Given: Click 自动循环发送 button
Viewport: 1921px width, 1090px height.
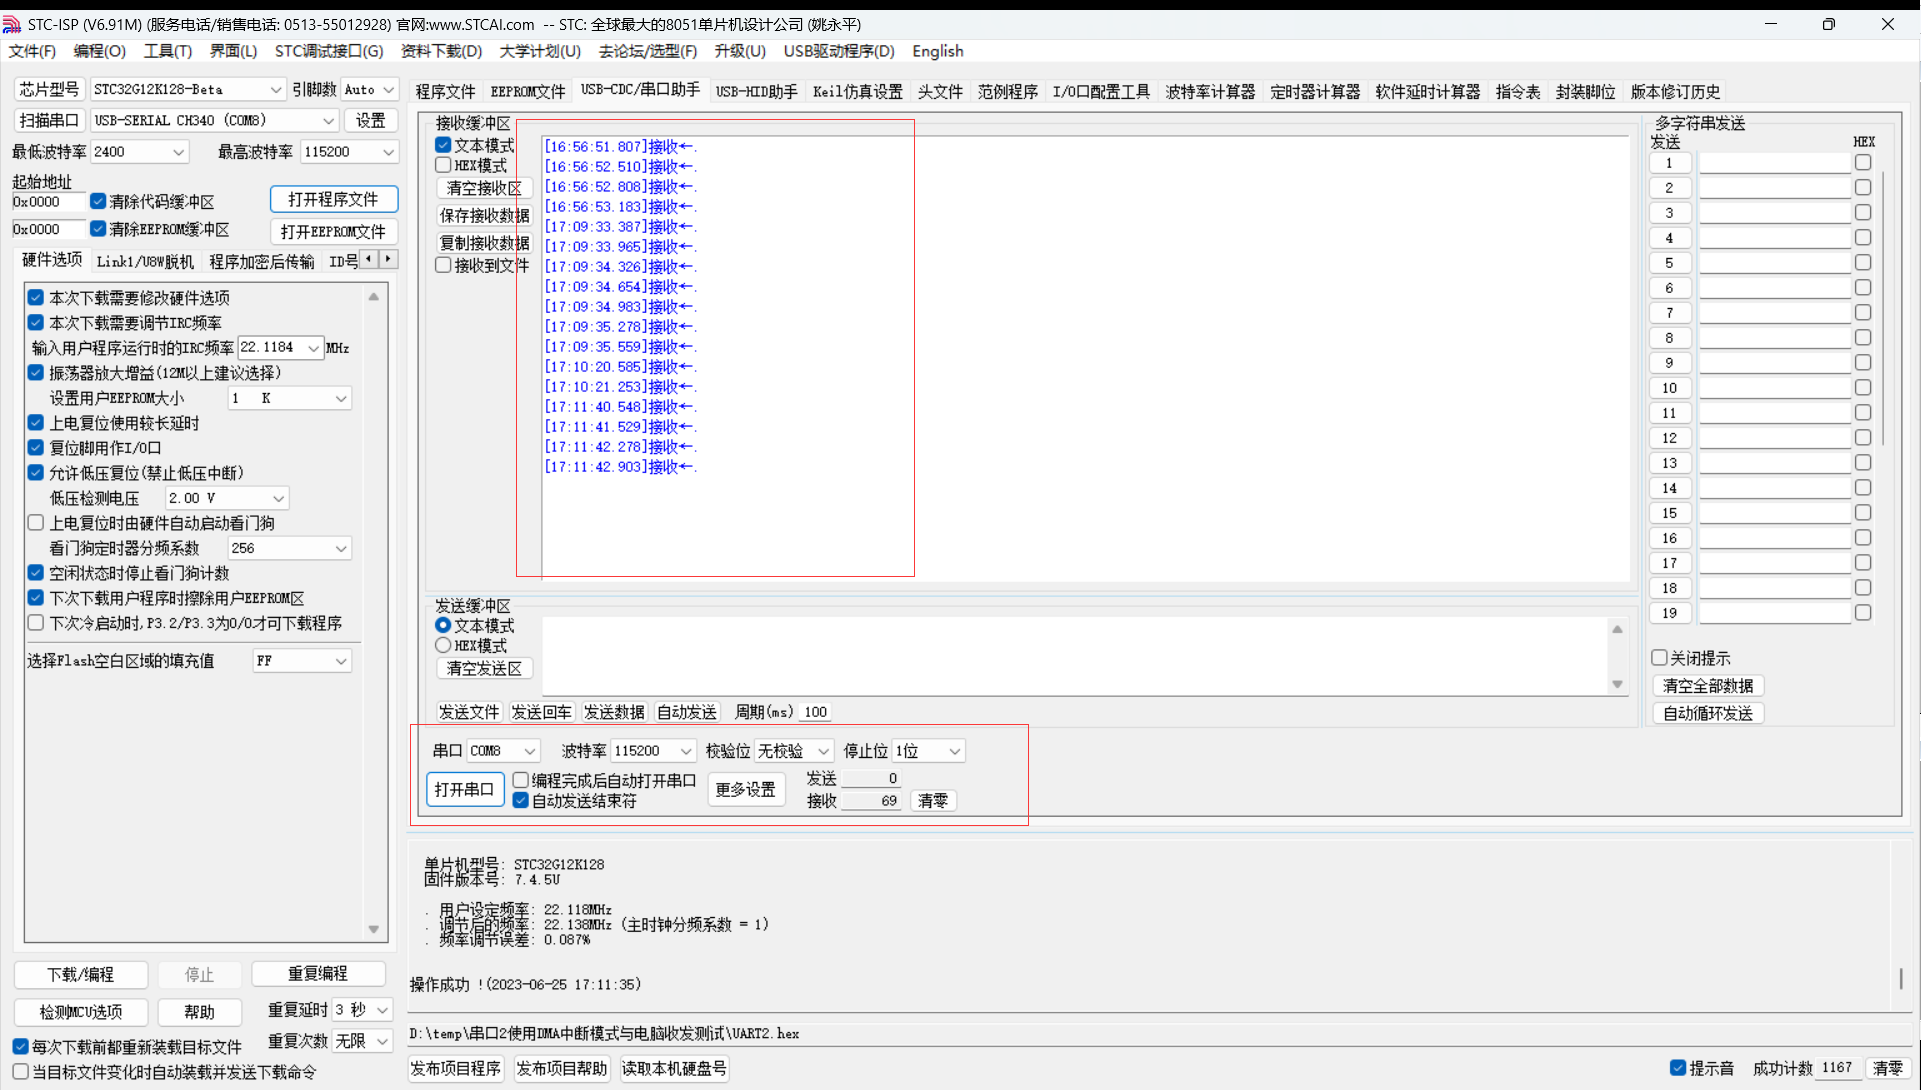Looking at the screenshot, I should pyautogui.click(x=1707, y=713).
